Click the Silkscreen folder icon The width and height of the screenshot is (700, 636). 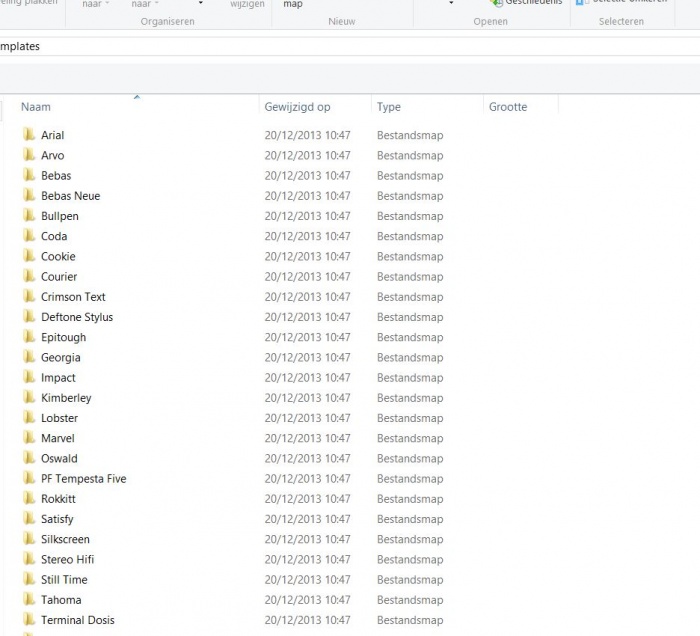29,538
